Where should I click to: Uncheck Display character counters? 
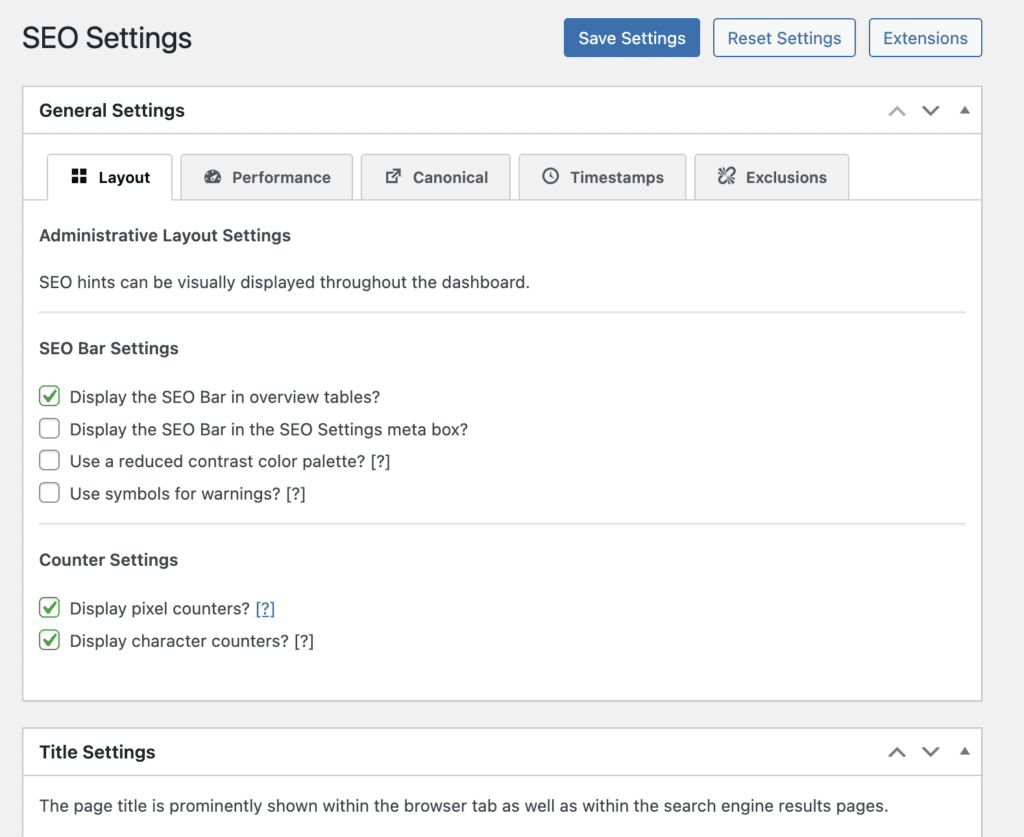(50, 640)
